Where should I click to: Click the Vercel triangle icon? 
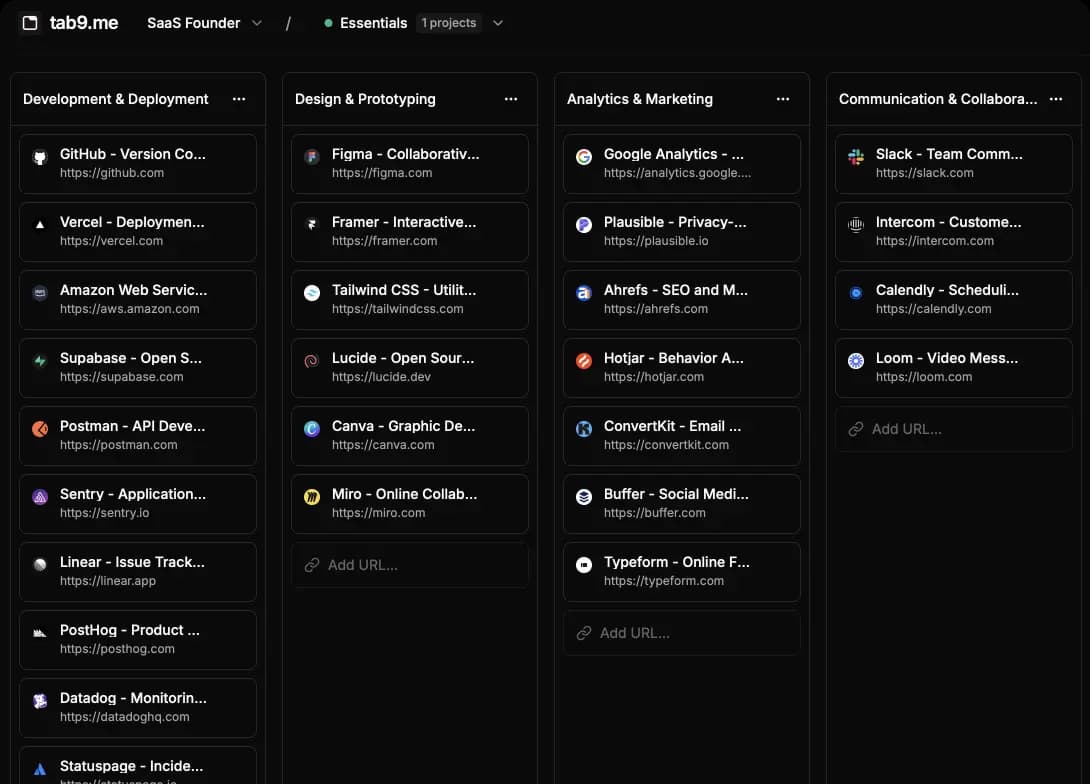click(40, 224)
